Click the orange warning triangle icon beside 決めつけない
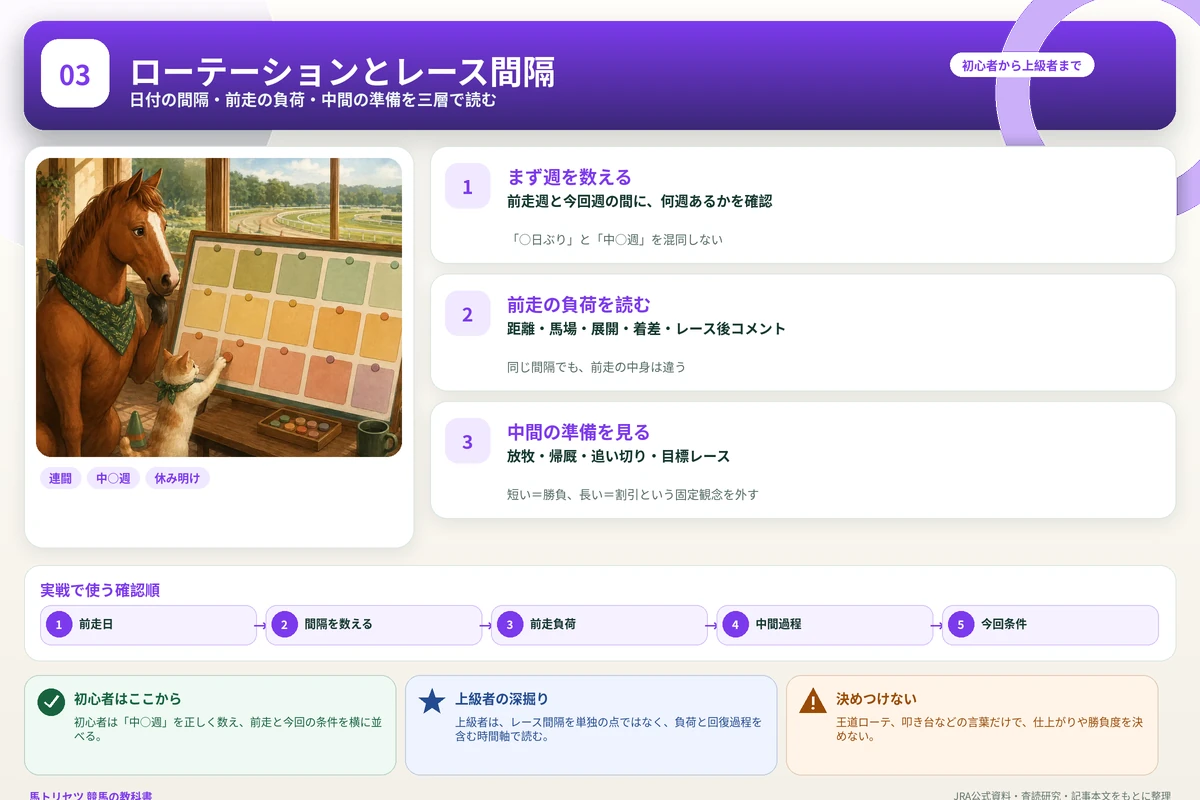 point(813,701)
